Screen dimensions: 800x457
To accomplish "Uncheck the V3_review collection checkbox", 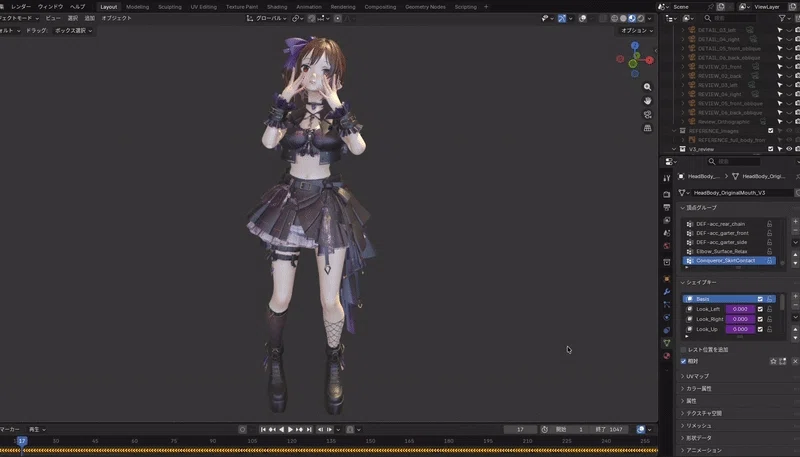I will click(x=770, y=149).
